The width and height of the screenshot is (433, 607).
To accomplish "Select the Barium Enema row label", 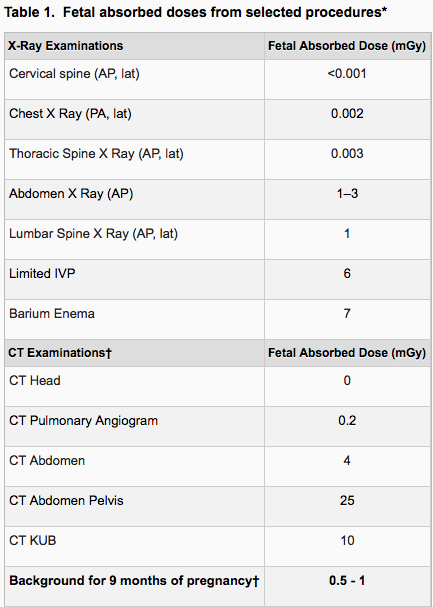I will point(52,314).
